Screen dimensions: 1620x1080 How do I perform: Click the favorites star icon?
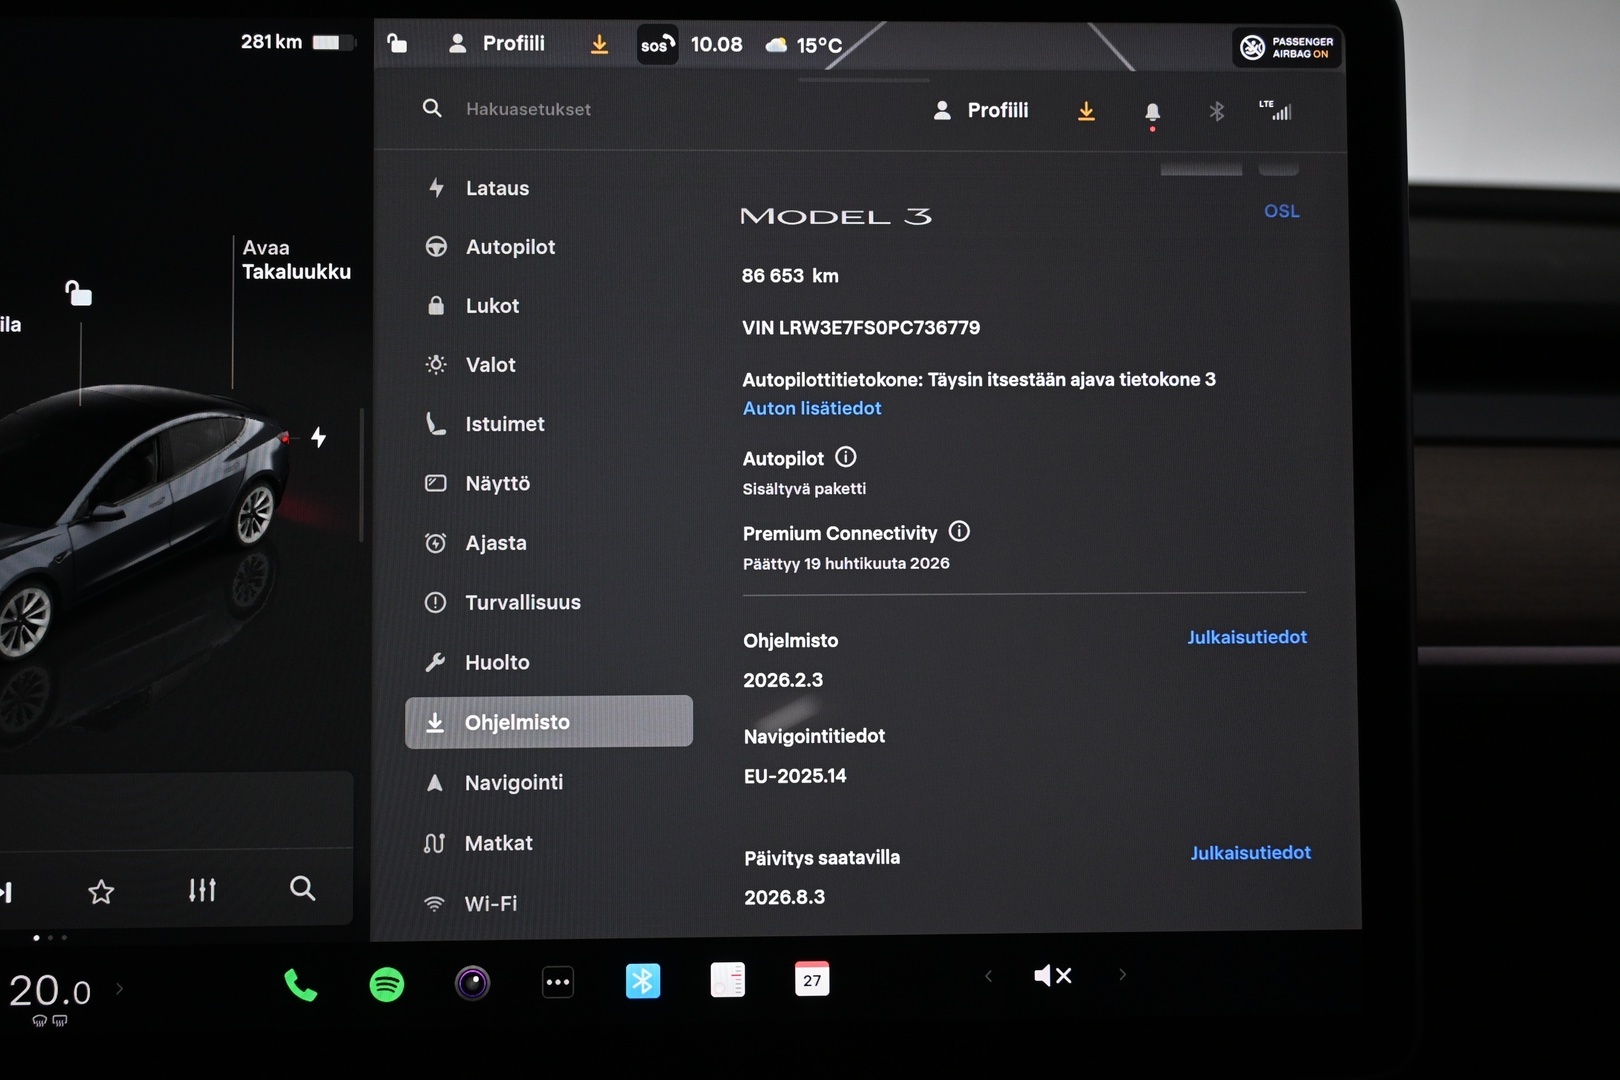(101, 891)
